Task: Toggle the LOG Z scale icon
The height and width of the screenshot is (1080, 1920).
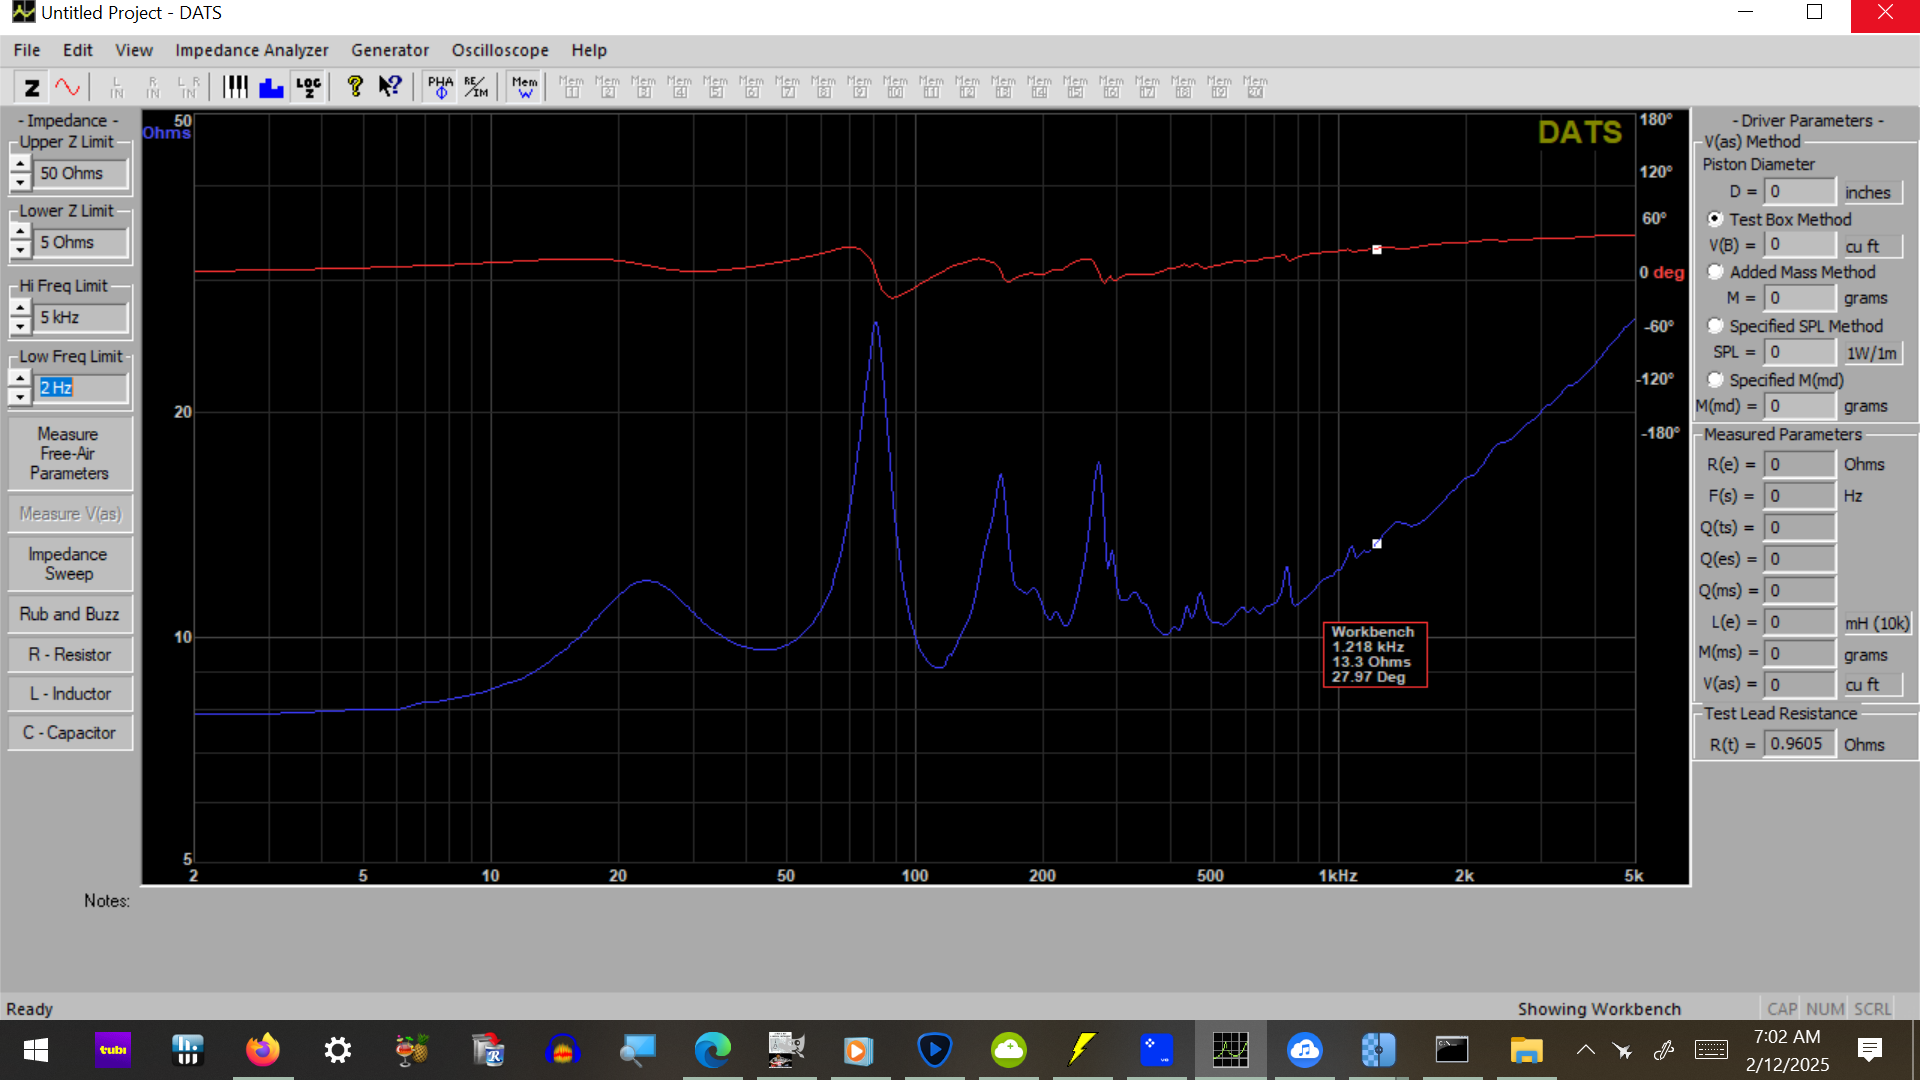Action: click(308, 87)
